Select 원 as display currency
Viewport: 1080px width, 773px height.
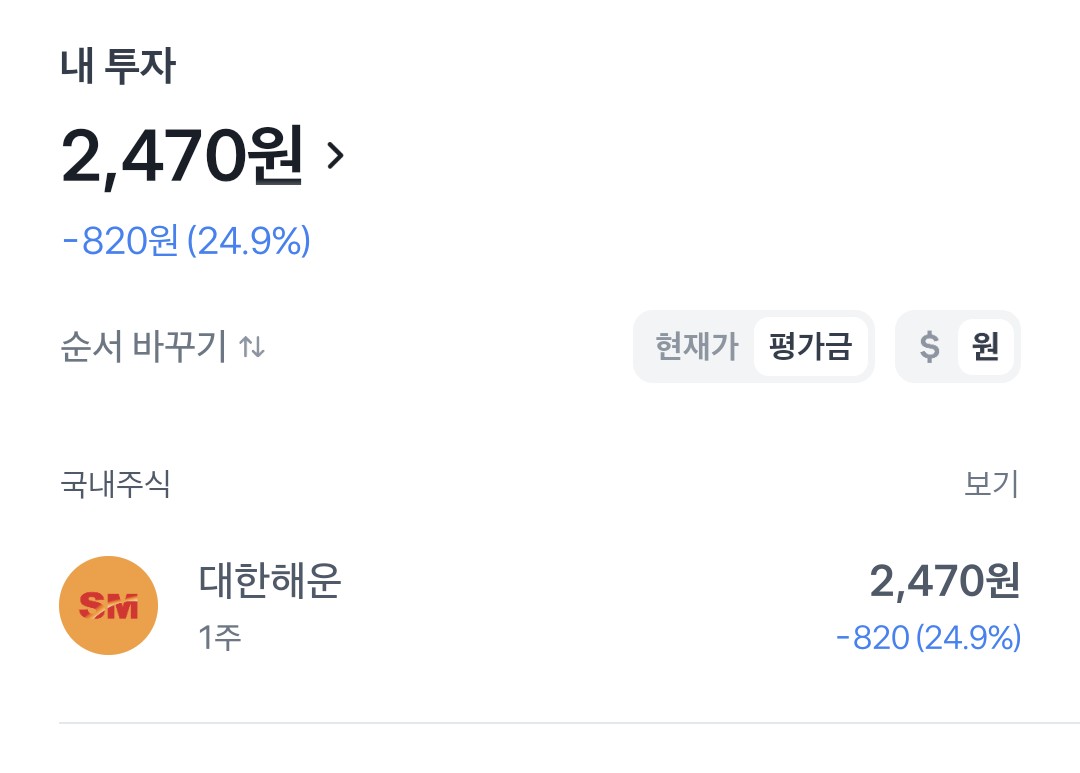click(986, 347)
